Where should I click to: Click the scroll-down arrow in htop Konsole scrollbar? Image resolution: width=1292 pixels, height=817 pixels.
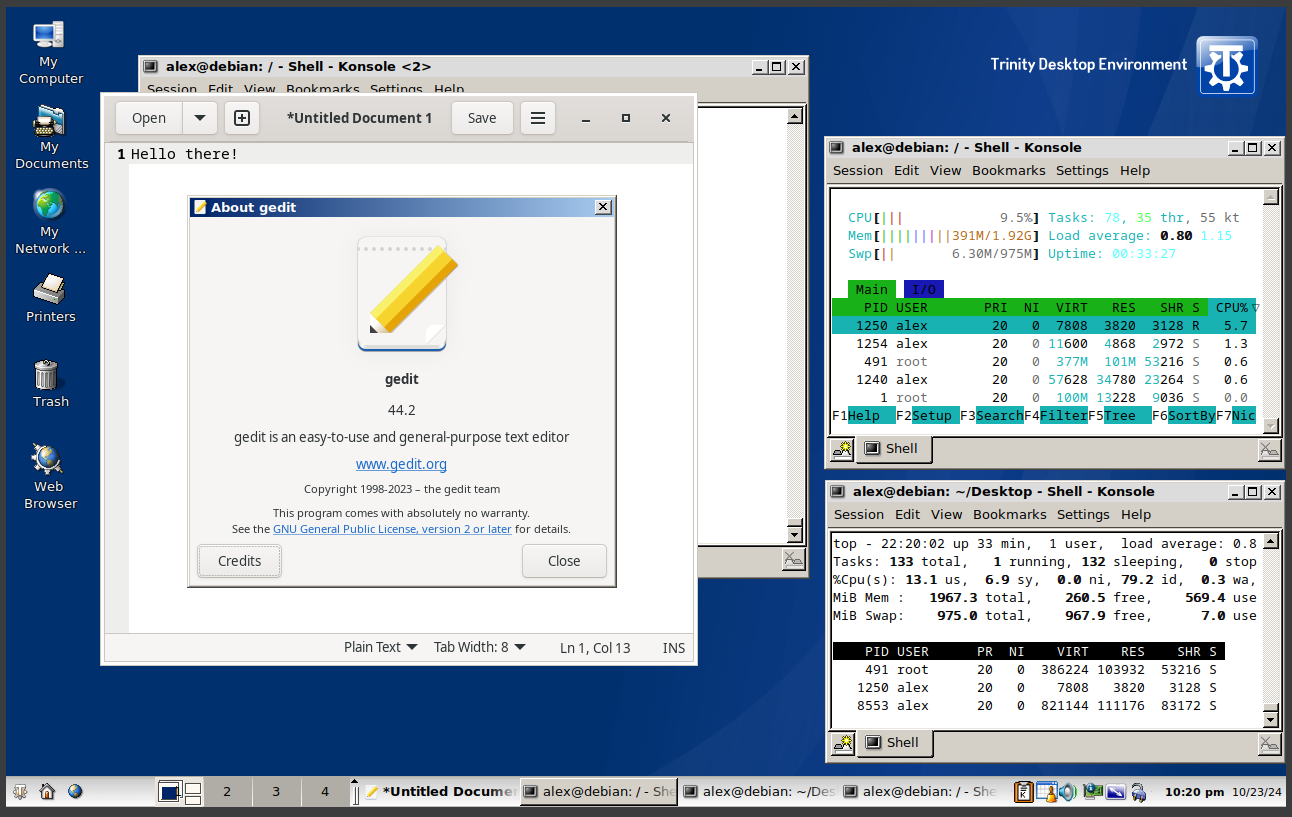click(x=1271, y=426)
